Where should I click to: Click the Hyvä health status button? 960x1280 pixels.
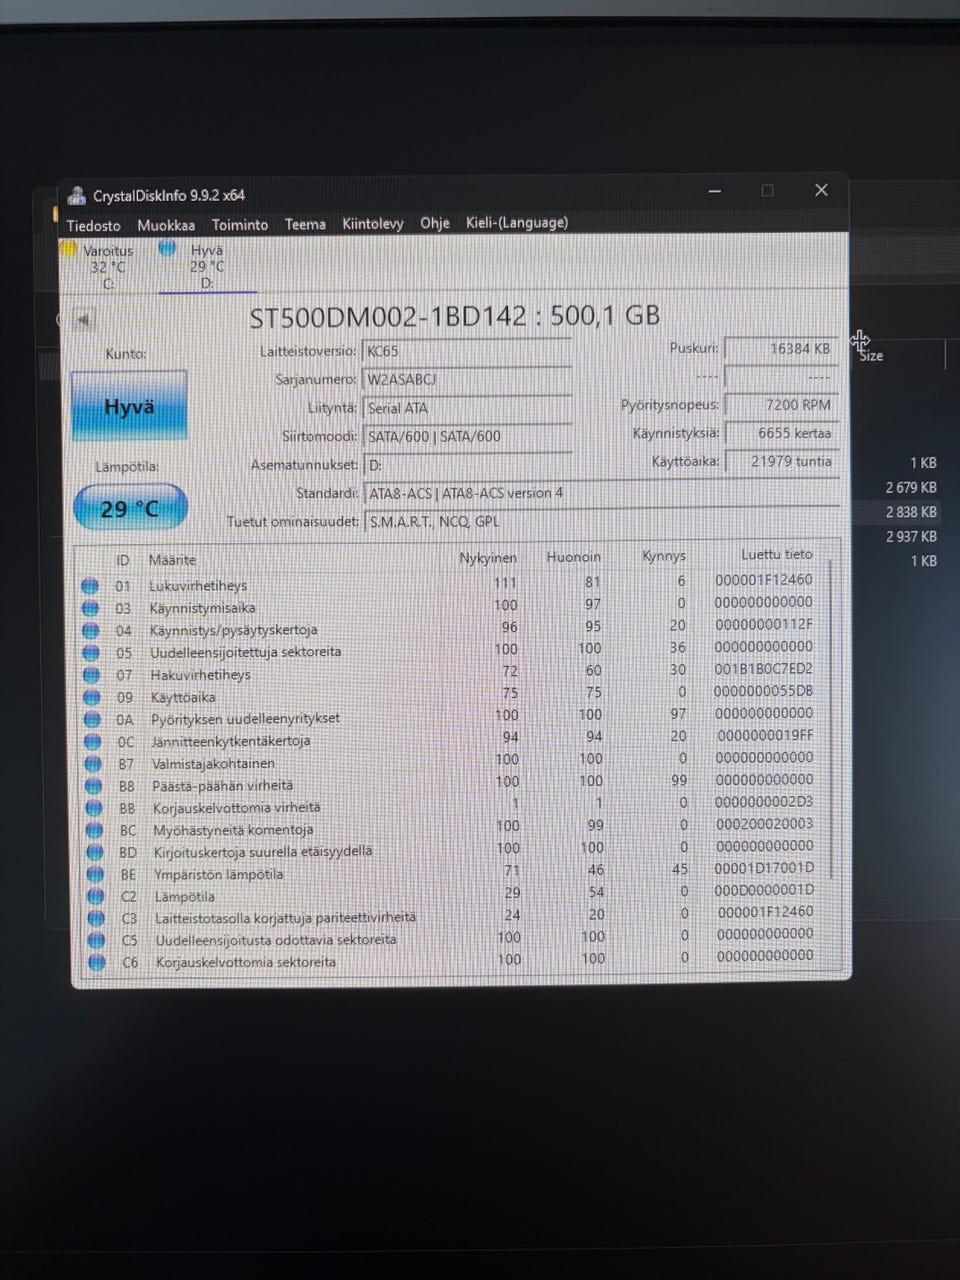129,406
